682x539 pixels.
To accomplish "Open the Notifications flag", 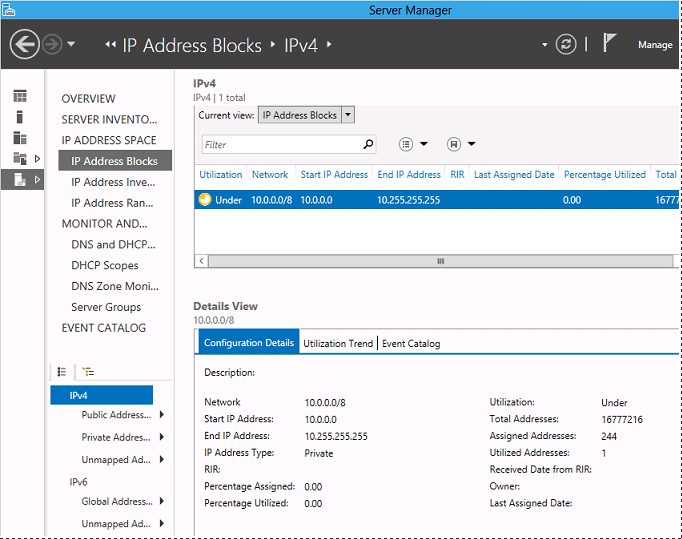I will pos(611,44).
